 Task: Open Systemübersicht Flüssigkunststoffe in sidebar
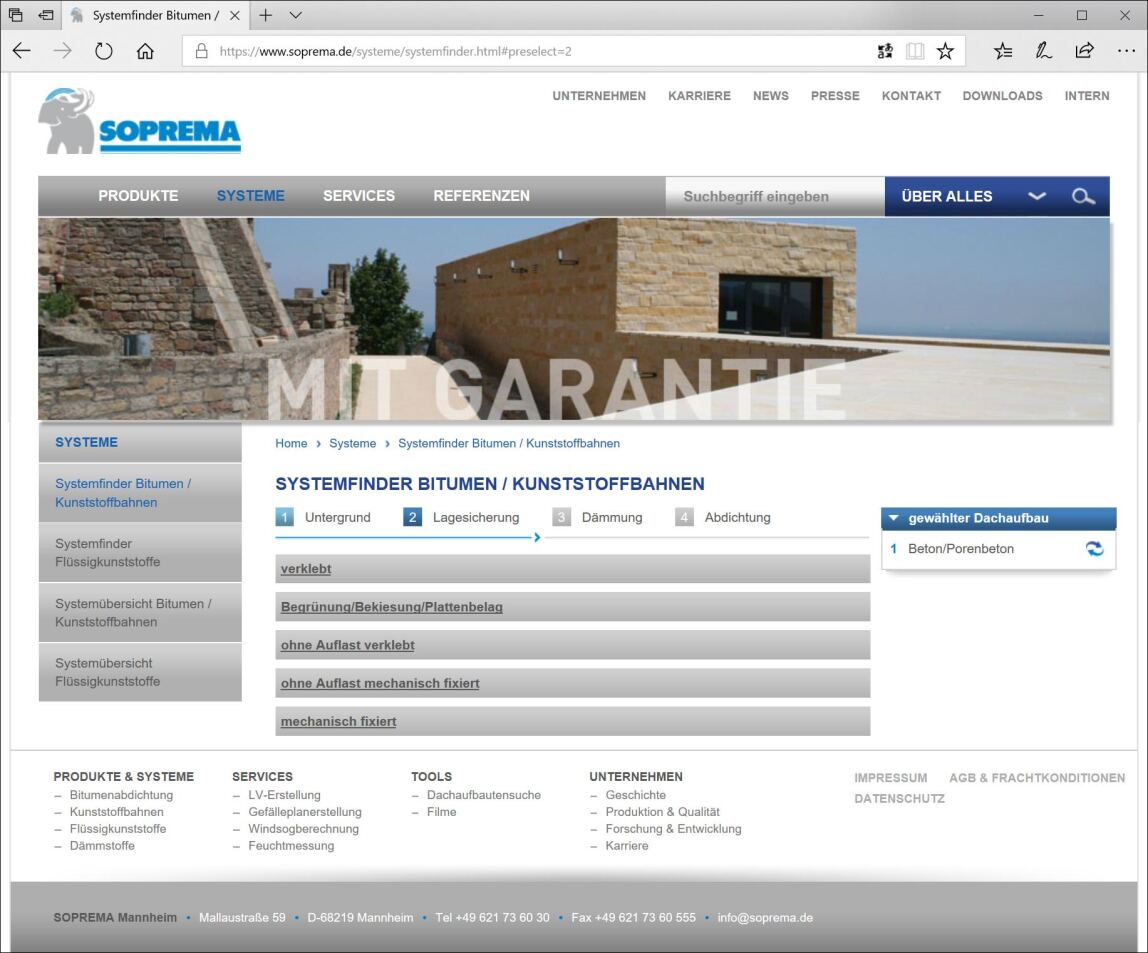(140, 672)
